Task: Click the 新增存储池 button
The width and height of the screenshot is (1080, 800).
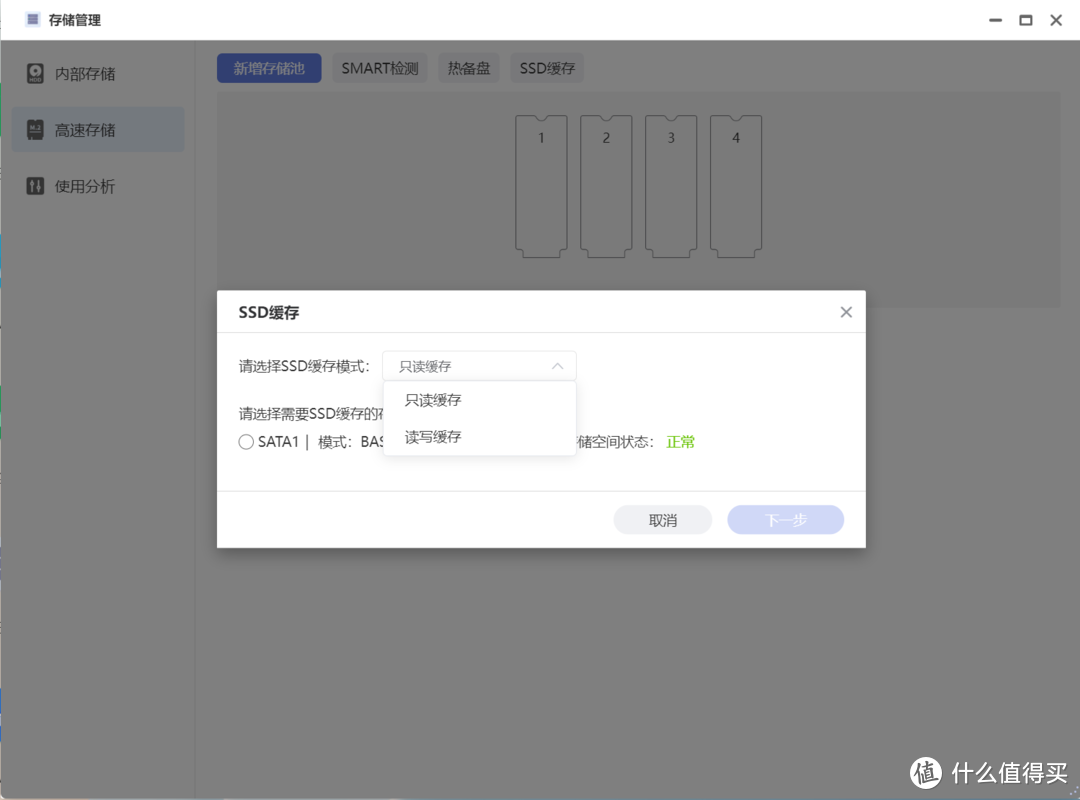Action: 269,67
